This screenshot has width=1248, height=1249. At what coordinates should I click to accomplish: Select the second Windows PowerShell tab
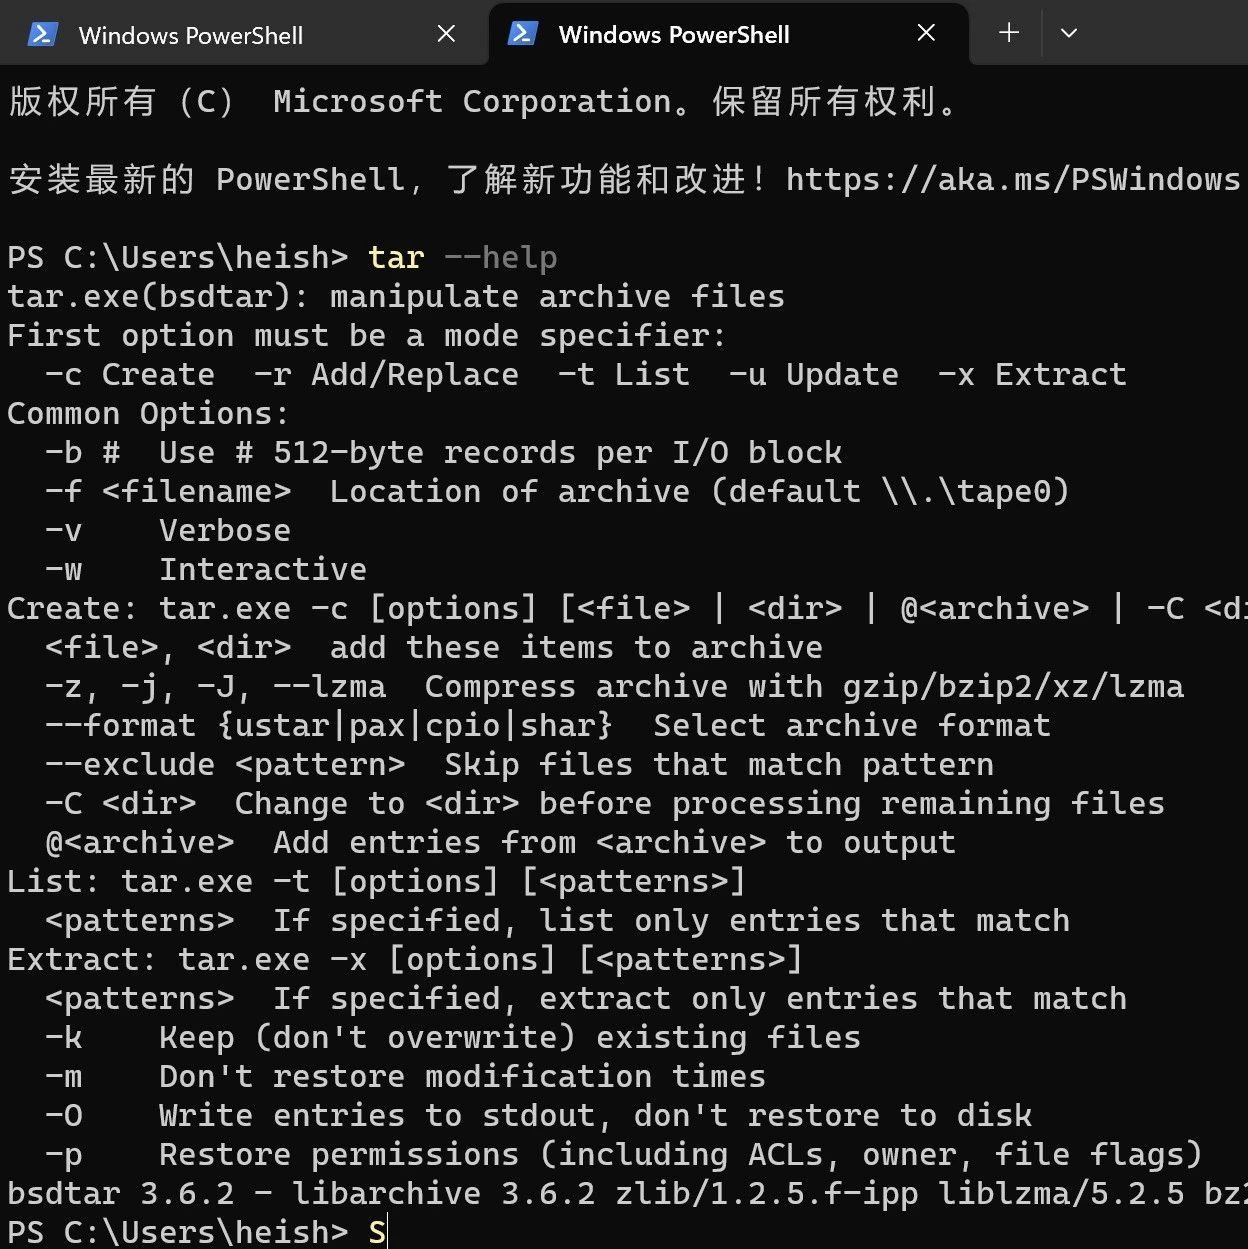pyautogui.click(x=675, y=35)
